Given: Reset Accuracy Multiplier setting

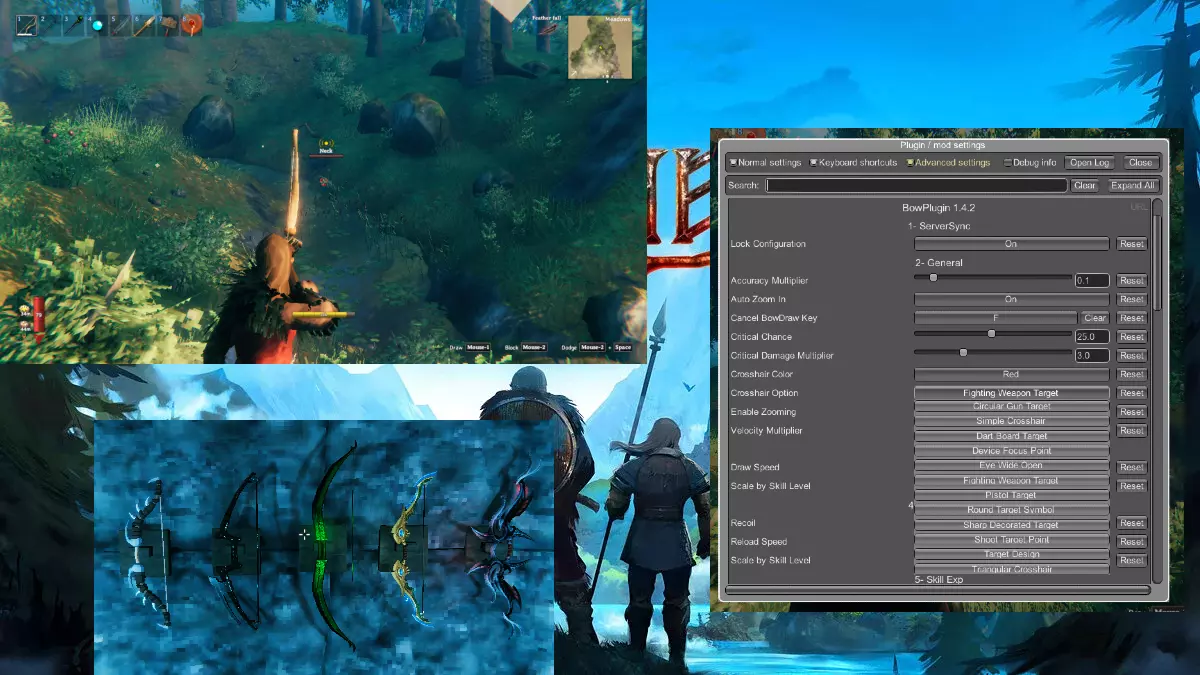Looking at the screenshot, I should [1131, 281].
